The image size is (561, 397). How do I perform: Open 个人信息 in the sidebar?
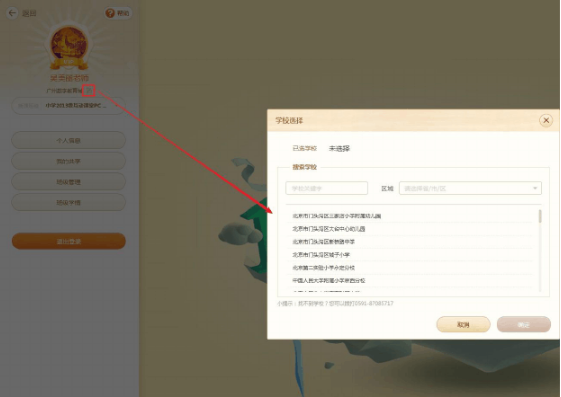click(x=68, y=140)
